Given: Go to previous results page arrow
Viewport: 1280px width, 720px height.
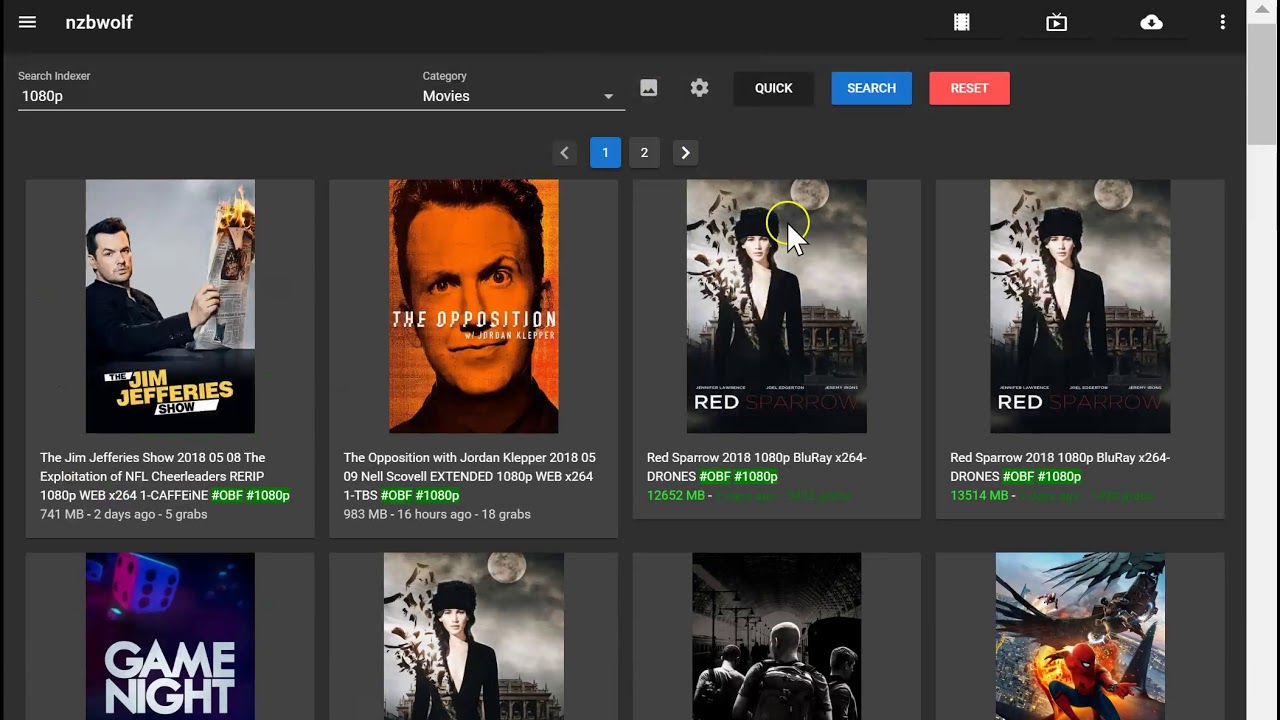Looking at the screenshot, I should (564, 153).
